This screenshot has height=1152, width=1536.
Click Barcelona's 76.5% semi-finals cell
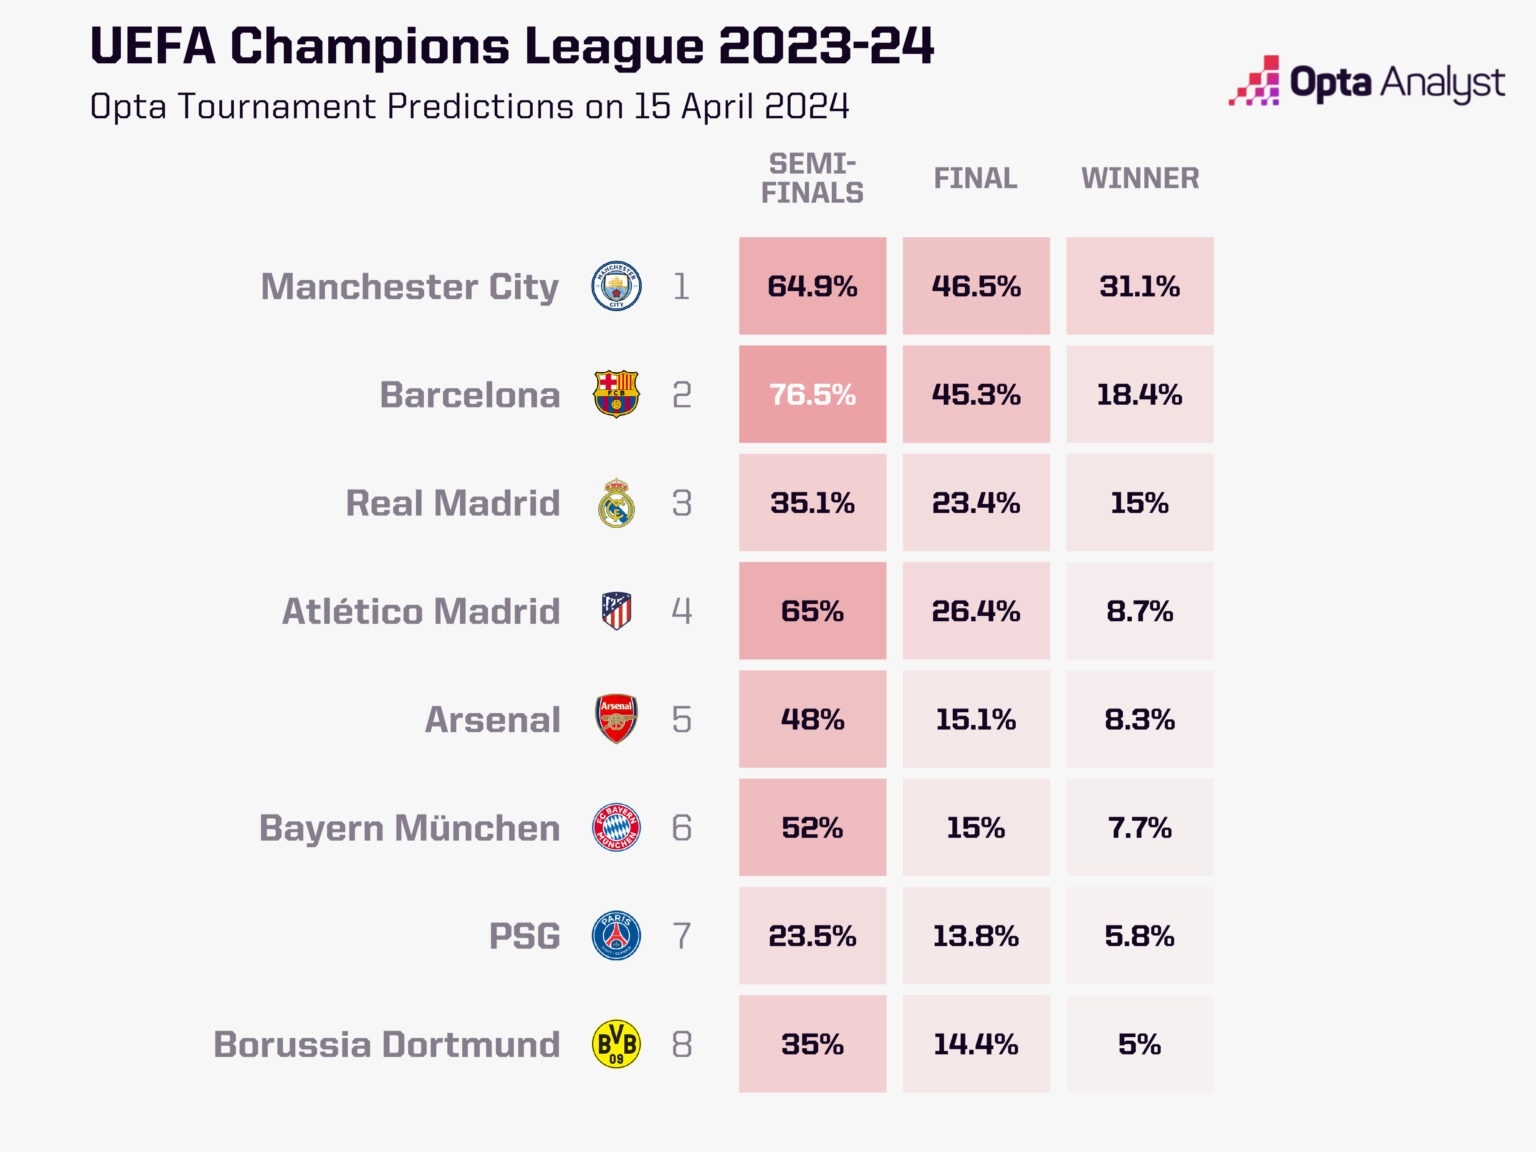[x=812, y=394]
